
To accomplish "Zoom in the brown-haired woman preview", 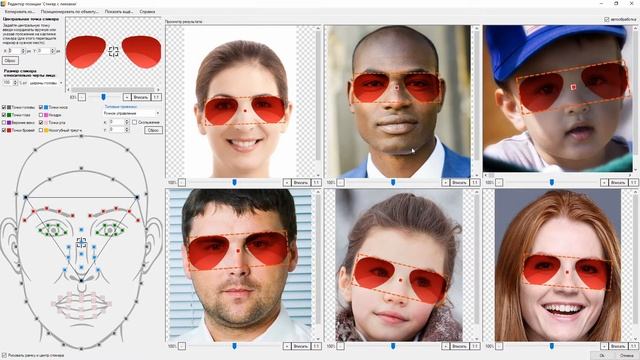I will (x=287, y=182).
